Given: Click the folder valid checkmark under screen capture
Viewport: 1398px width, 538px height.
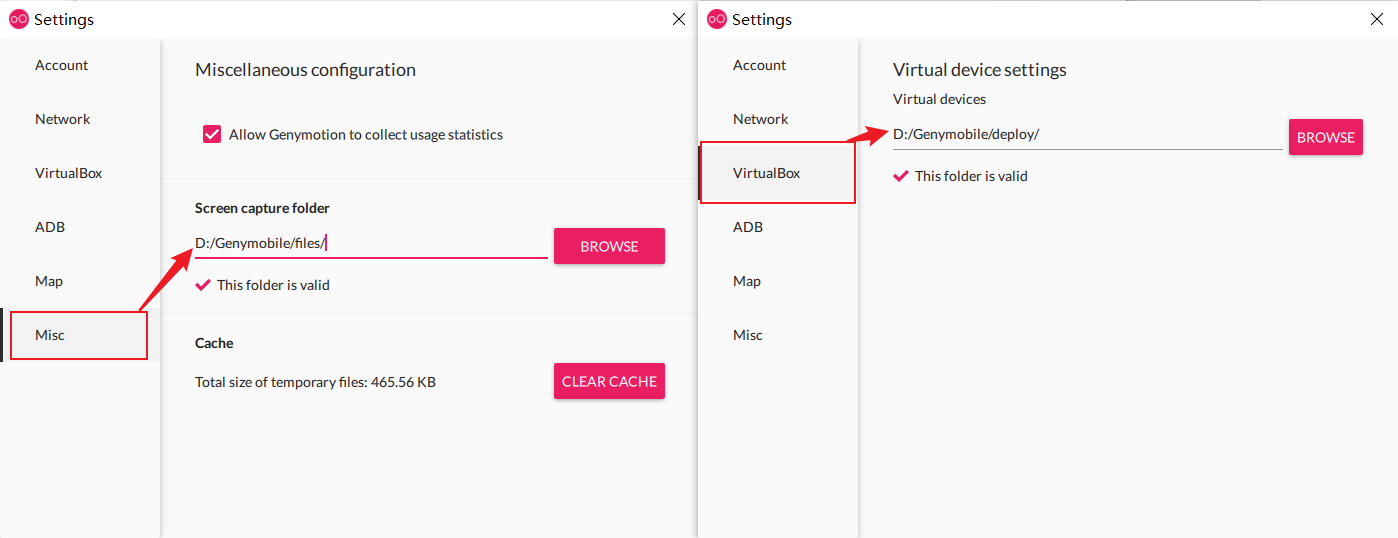Looking at the screenshot, I should [x=203, y=285].
